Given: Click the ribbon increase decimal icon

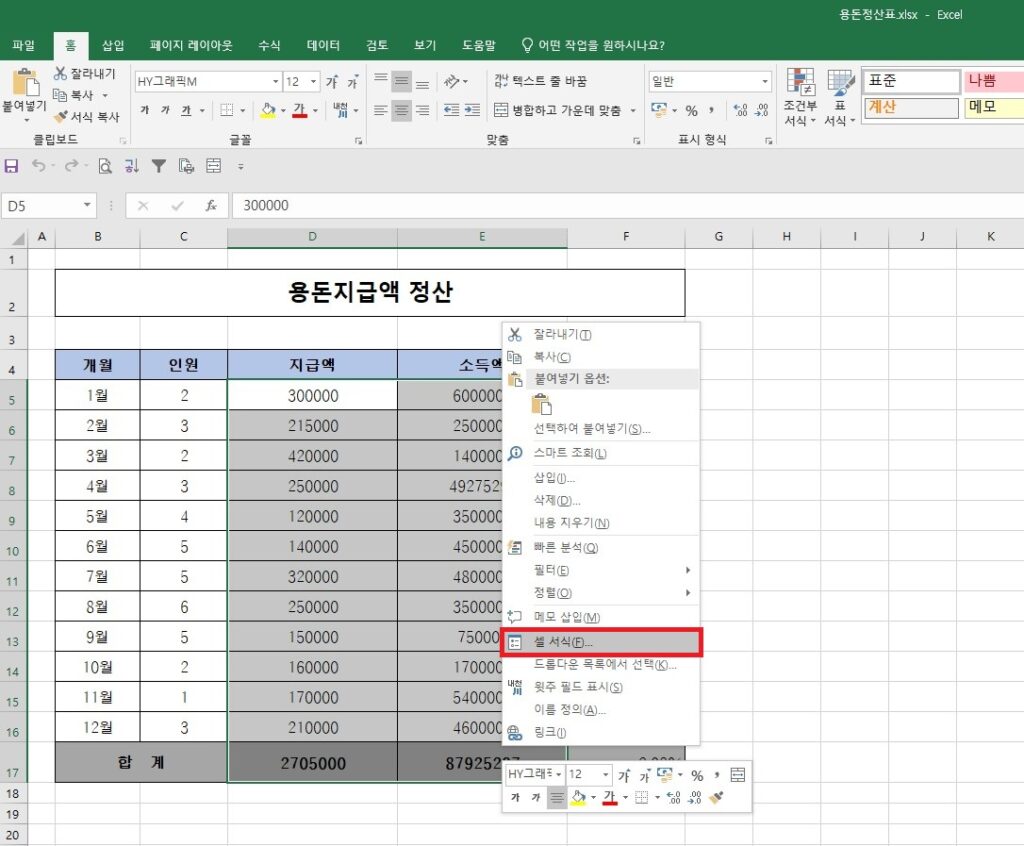Looking at the screenshot, I should [740, 110].
